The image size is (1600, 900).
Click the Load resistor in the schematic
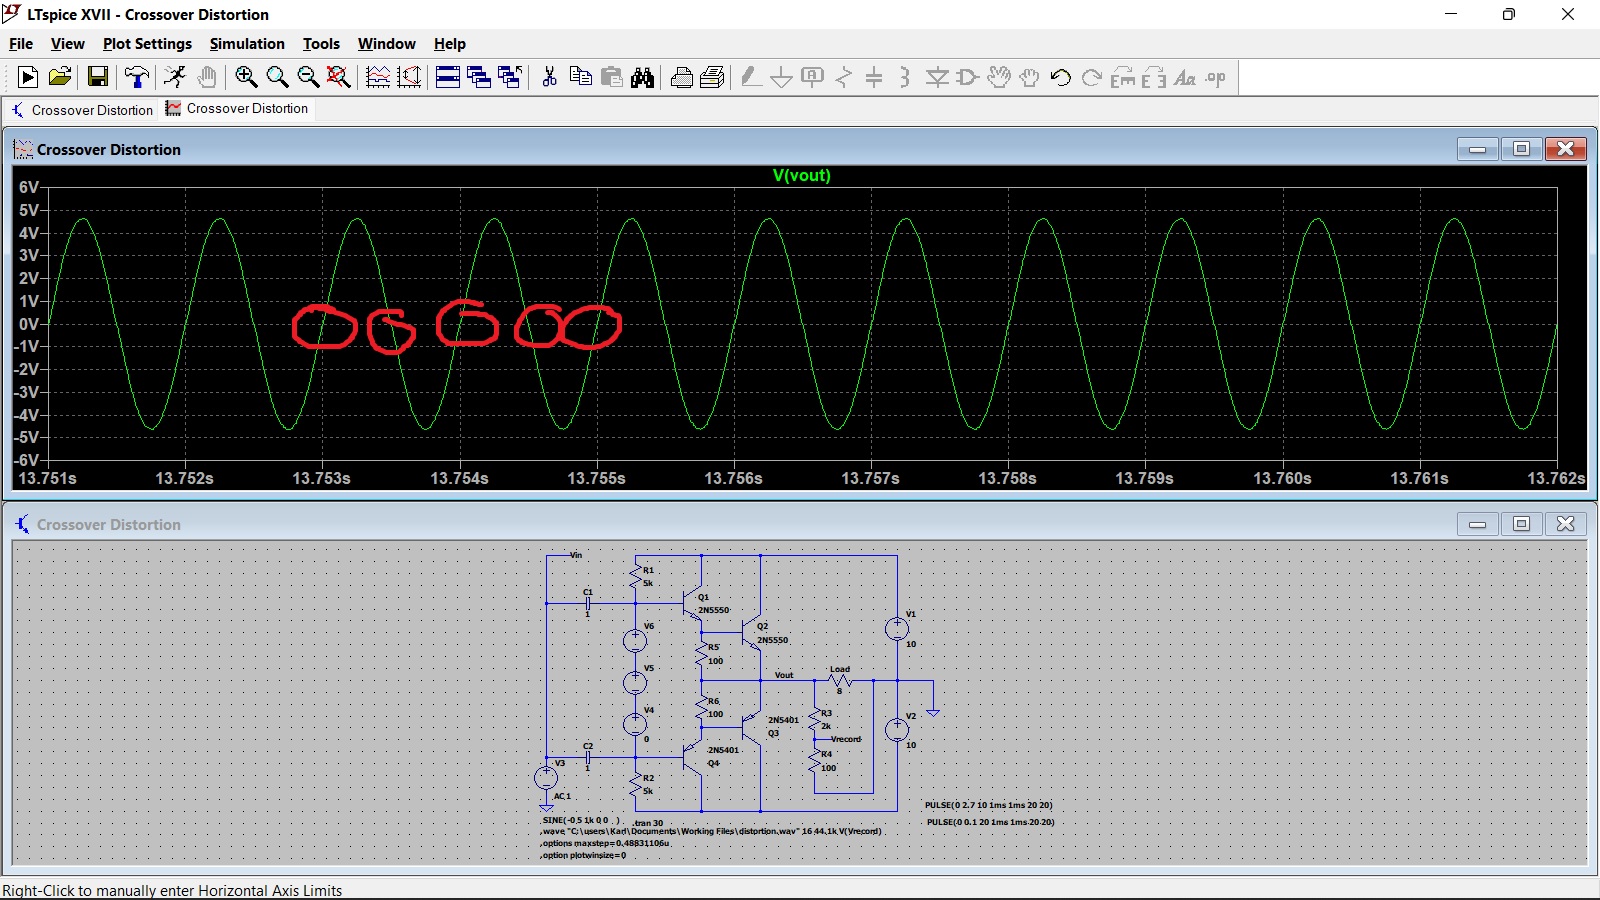(x=840, y=680)
